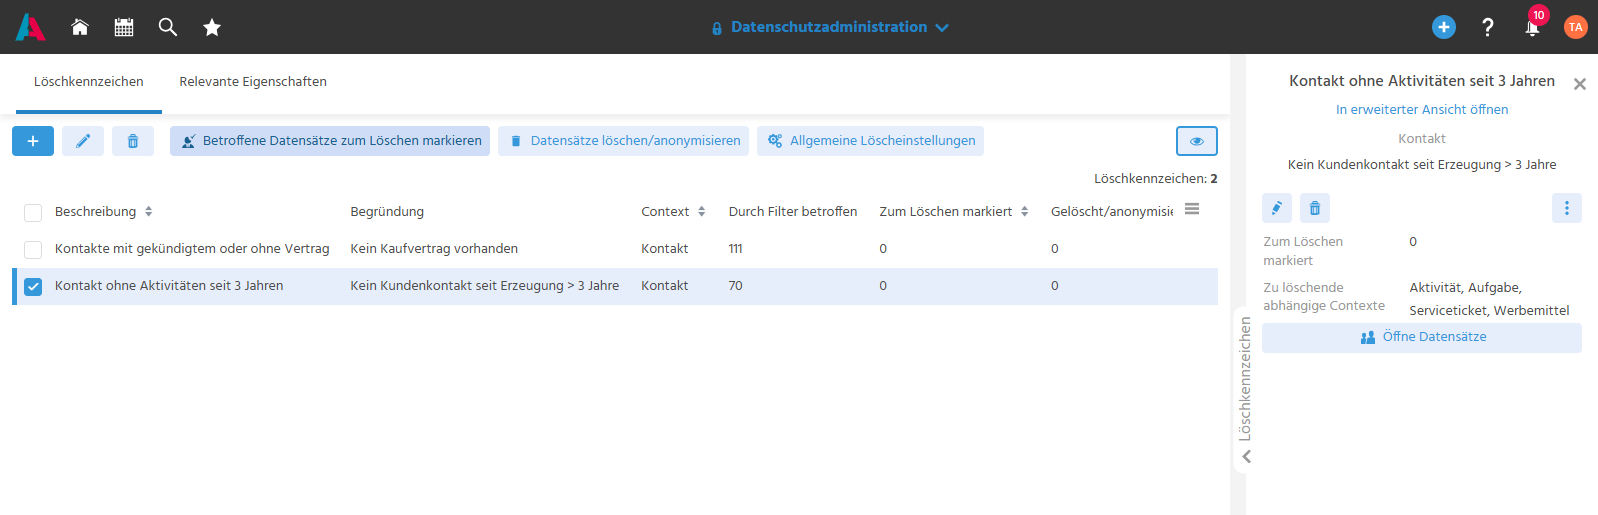Click trash icon in detail panel
Screen dimensions: 1598x515
tap(1315, 208)
